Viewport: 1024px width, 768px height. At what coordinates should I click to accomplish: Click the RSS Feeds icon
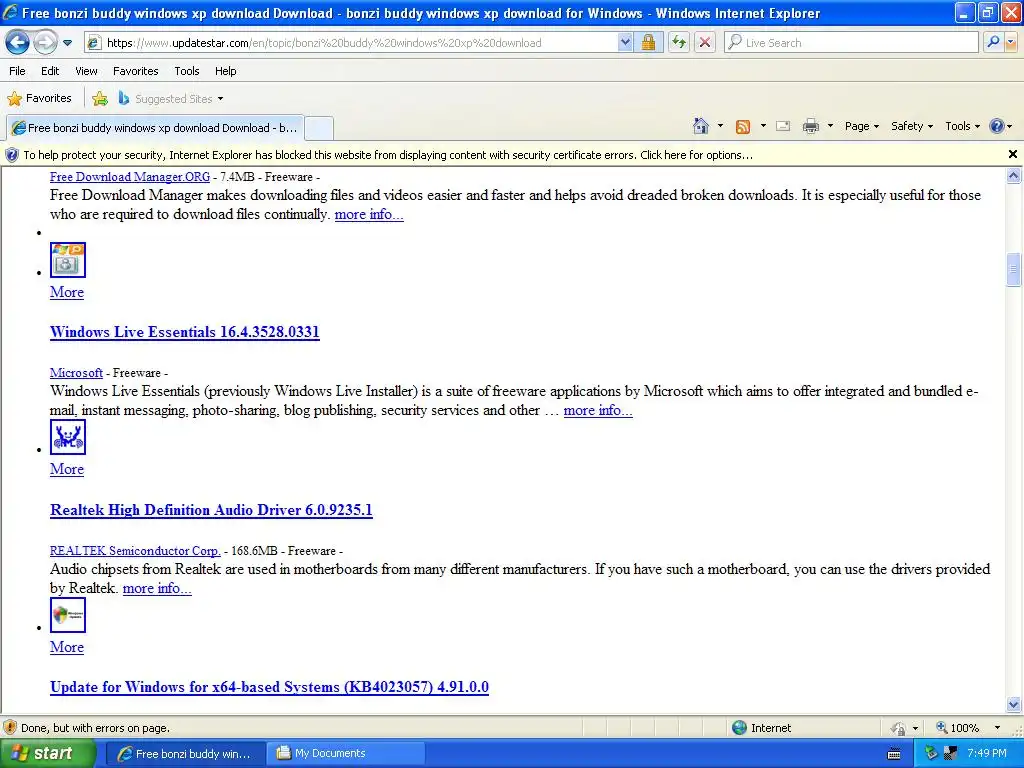(743, 127)
